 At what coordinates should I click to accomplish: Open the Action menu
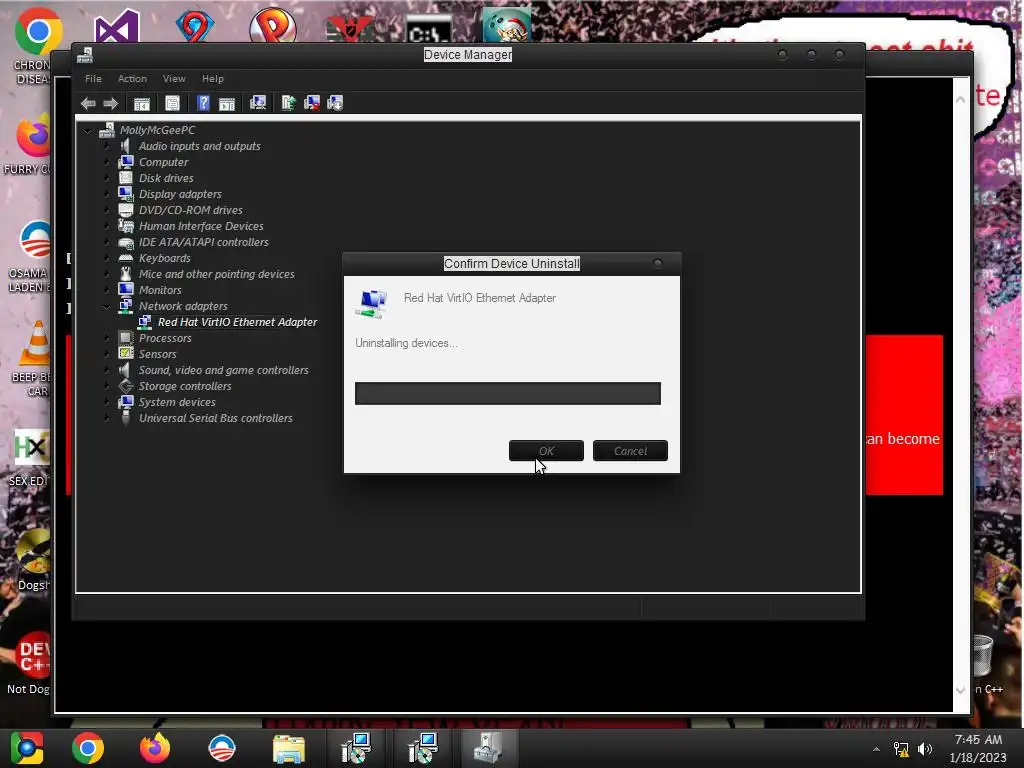(x=132, y=78)
